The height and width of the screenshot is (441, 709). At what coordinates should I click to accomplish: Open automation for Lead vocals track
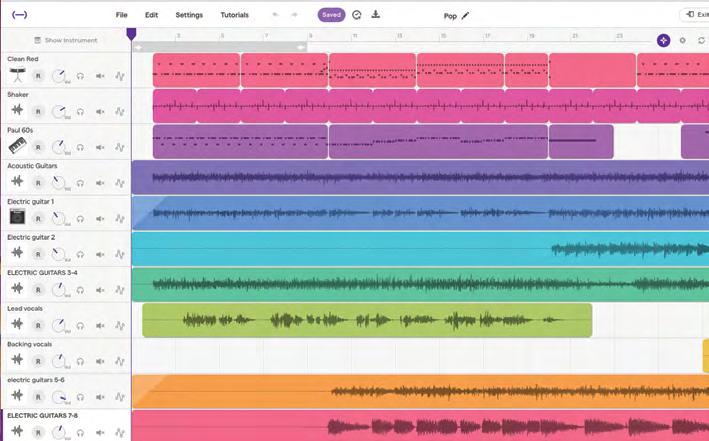point(120,326)
